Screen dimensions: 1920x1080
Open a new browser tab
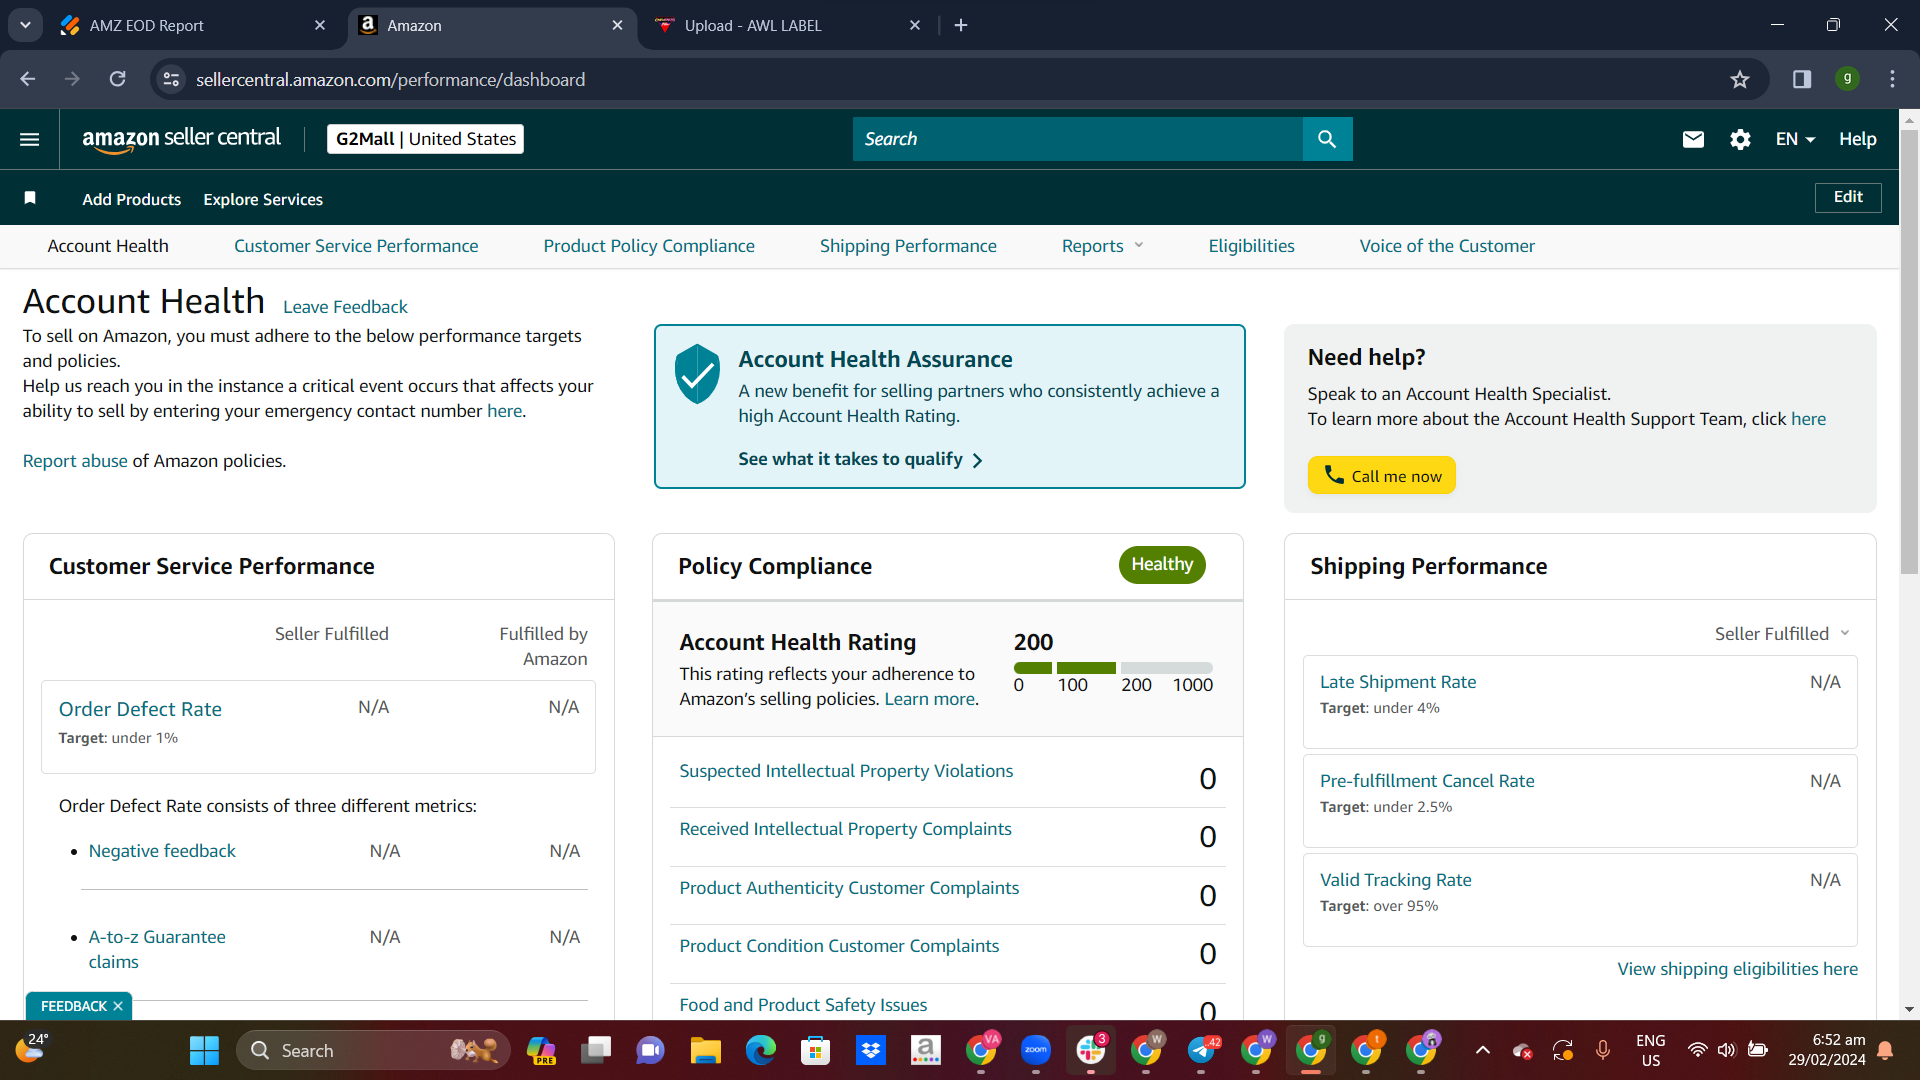[x=961, y=25]
